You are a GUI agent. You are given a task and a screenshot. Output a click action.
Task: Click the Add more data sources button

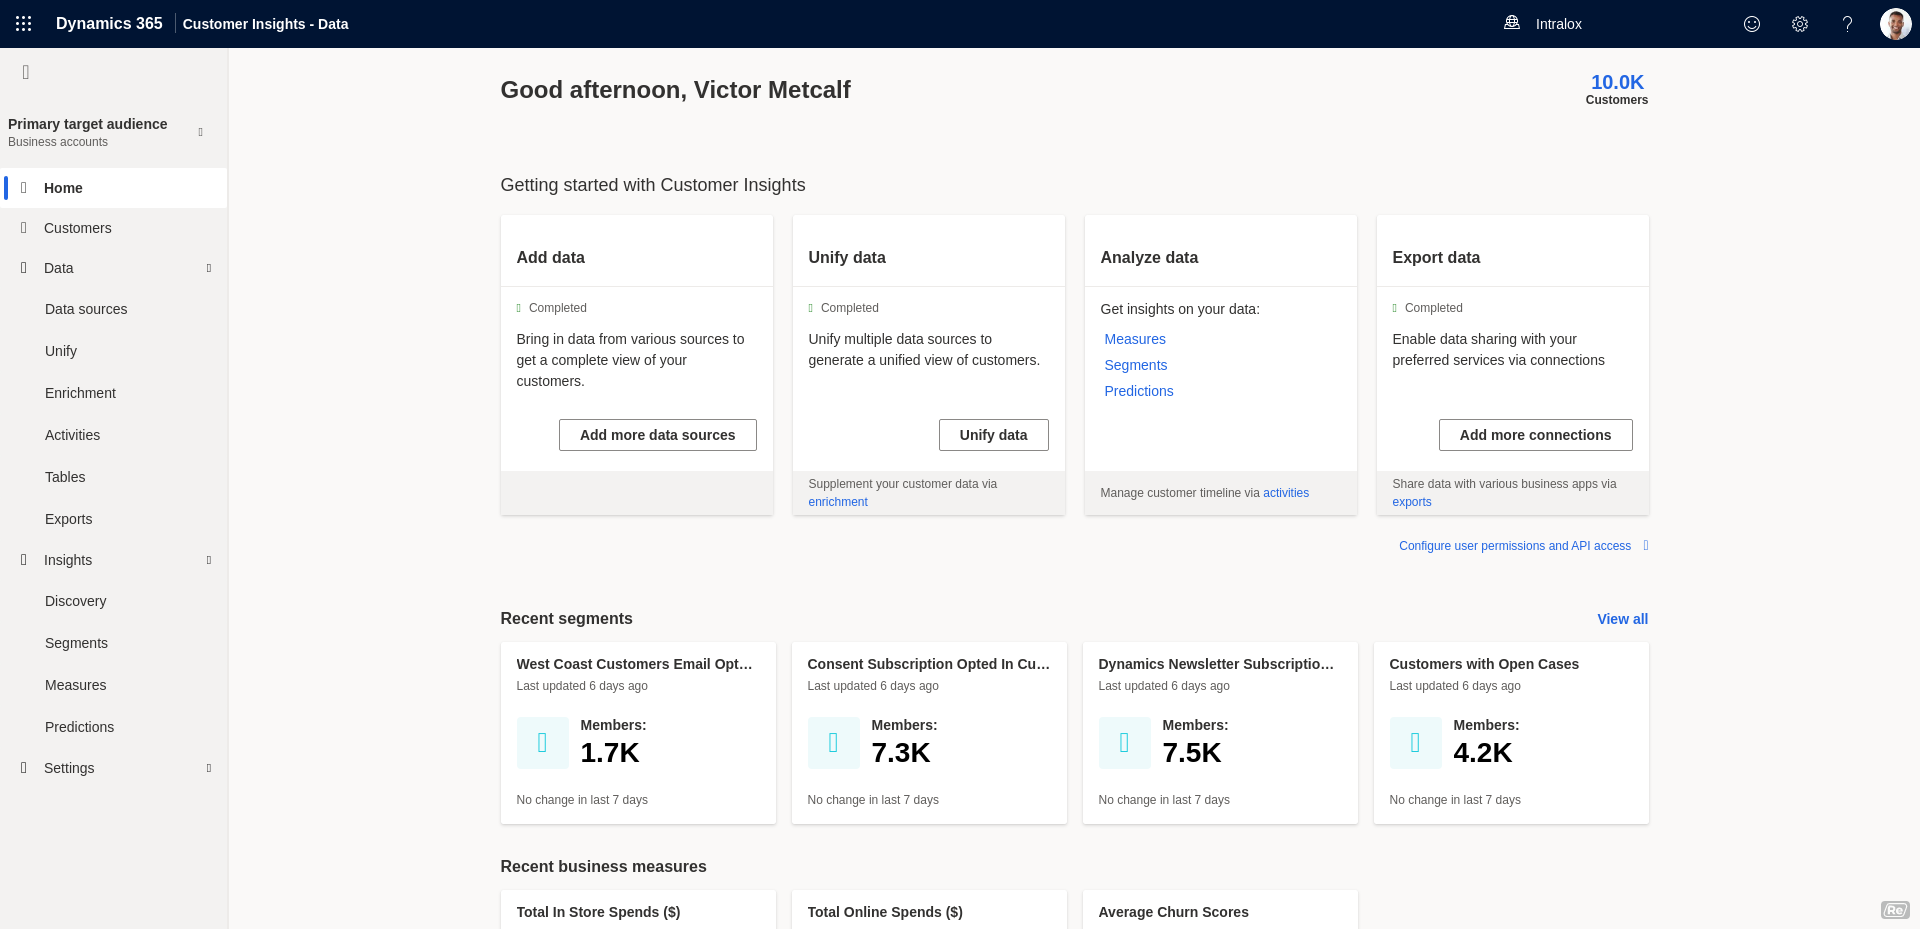[x=657, y=435]
